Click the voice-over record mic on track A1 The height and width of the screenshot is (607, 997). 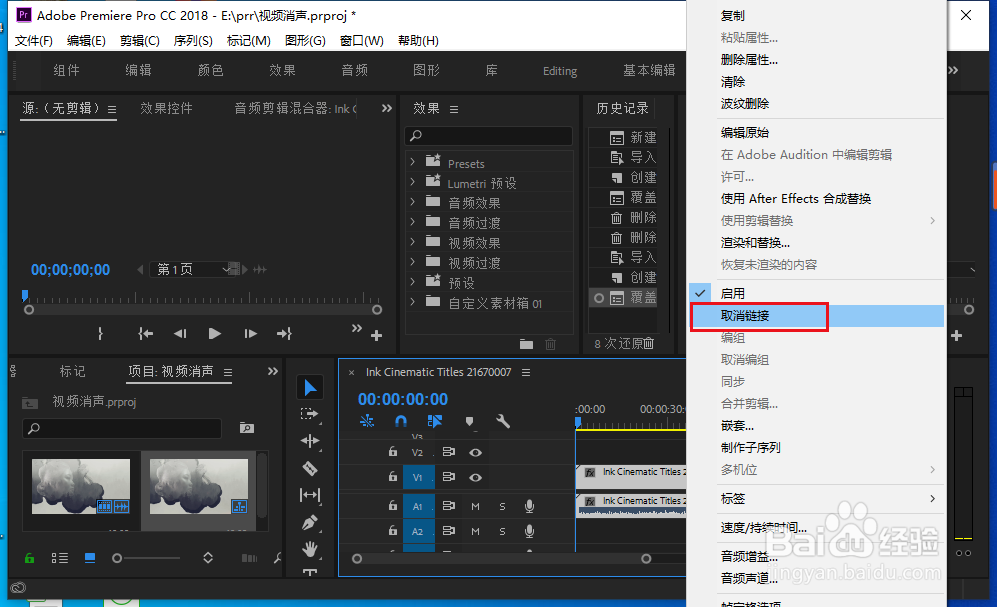point(529,507)
